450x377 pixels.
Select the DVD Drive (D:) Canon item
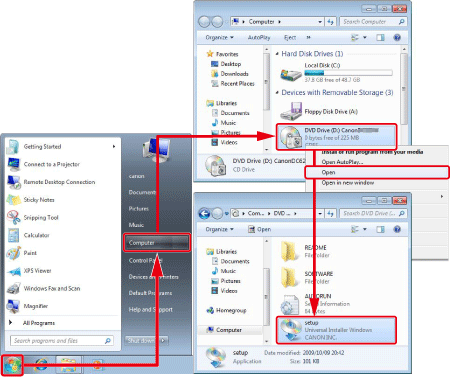337,137
